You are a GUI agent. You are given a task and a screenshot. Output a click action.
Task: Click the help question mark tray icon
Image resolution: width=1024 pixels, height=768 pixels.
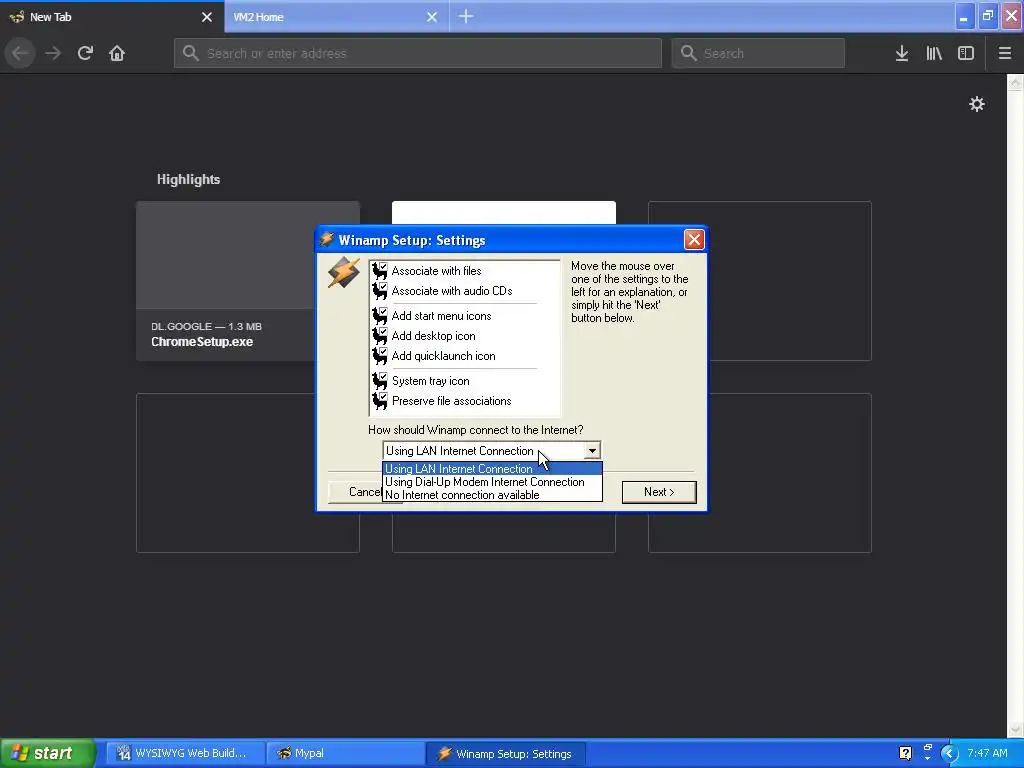[905, 753]
